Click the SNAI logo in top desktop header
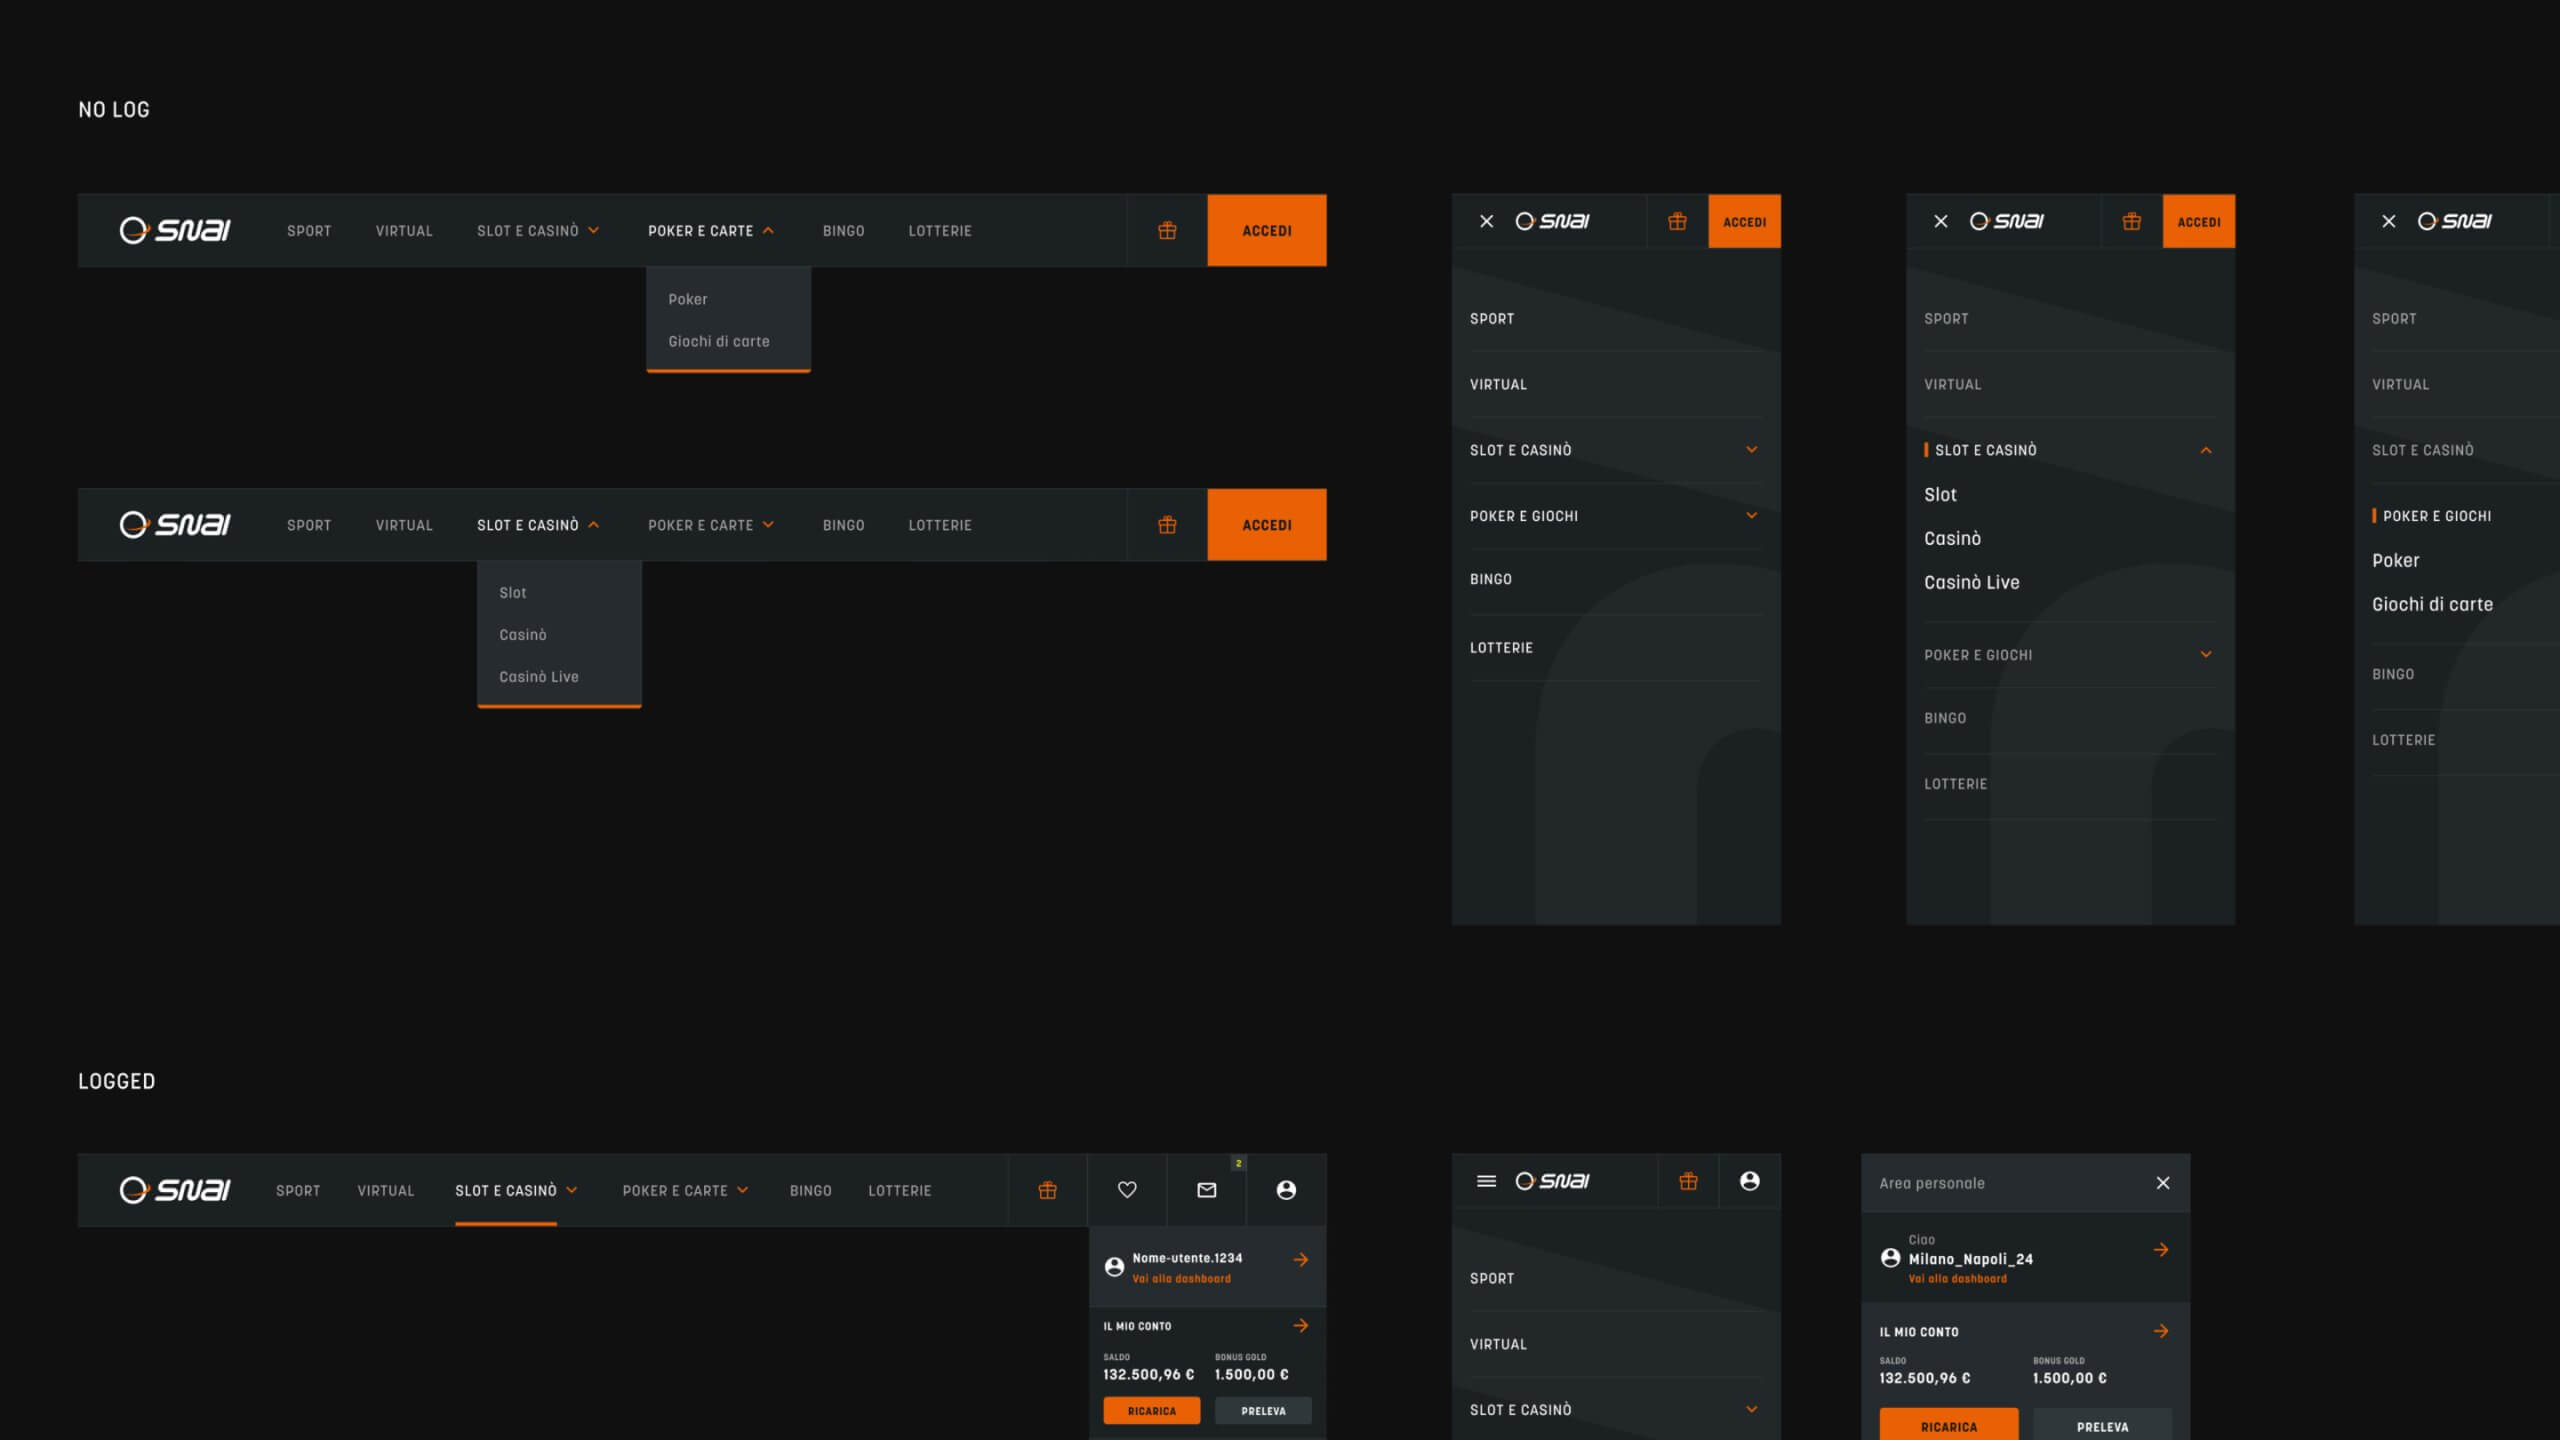This screenshot has height=1440, width=2560. [x=175, y=230]
